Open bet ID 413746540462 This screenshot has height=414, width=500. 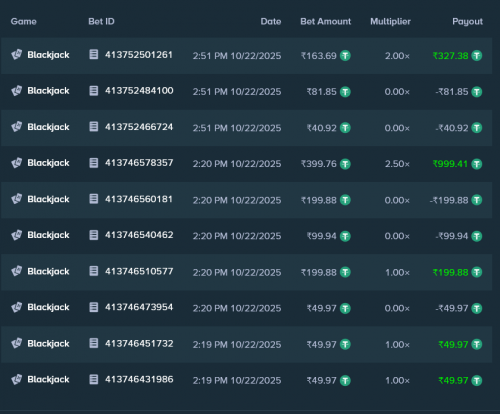point(139,235)
